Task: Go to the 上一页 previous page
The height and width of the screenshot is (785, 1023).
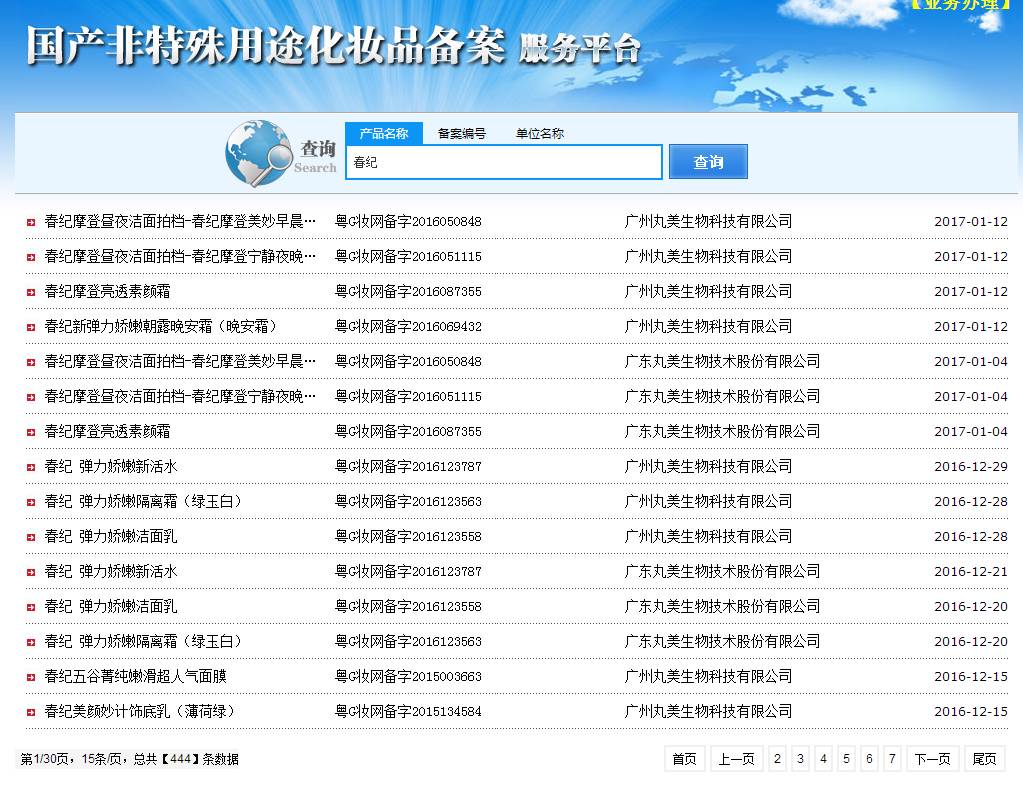Action: [737, 759]
